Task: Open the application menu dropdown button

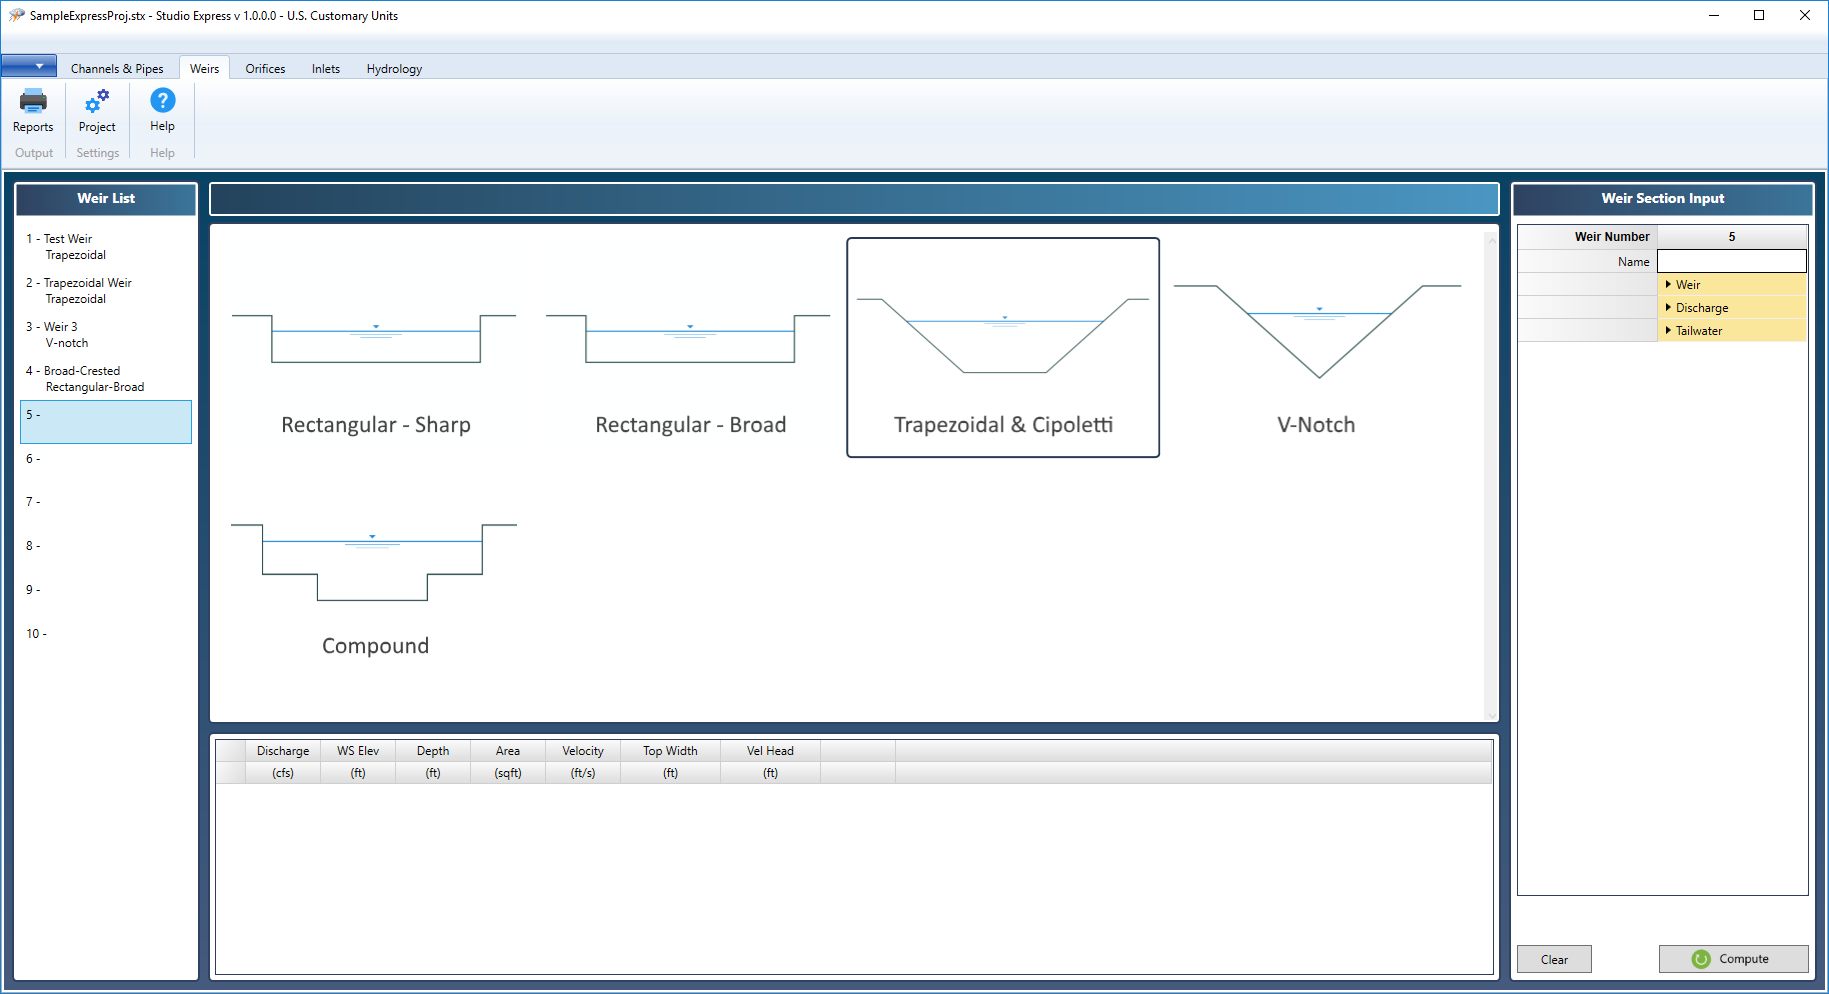Action: pos(29,67)
